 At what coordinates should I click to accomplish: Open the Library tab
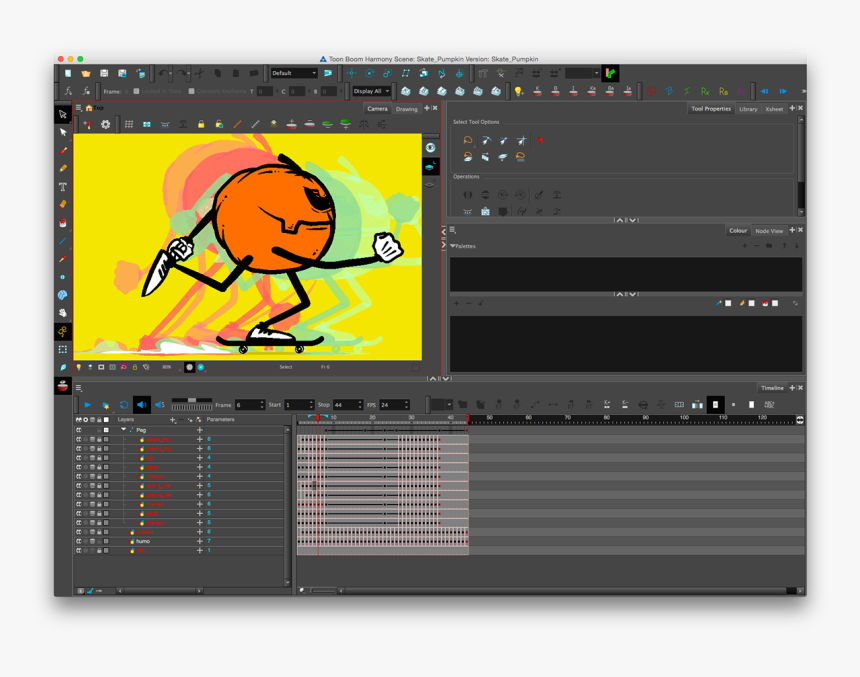(748, 109)
